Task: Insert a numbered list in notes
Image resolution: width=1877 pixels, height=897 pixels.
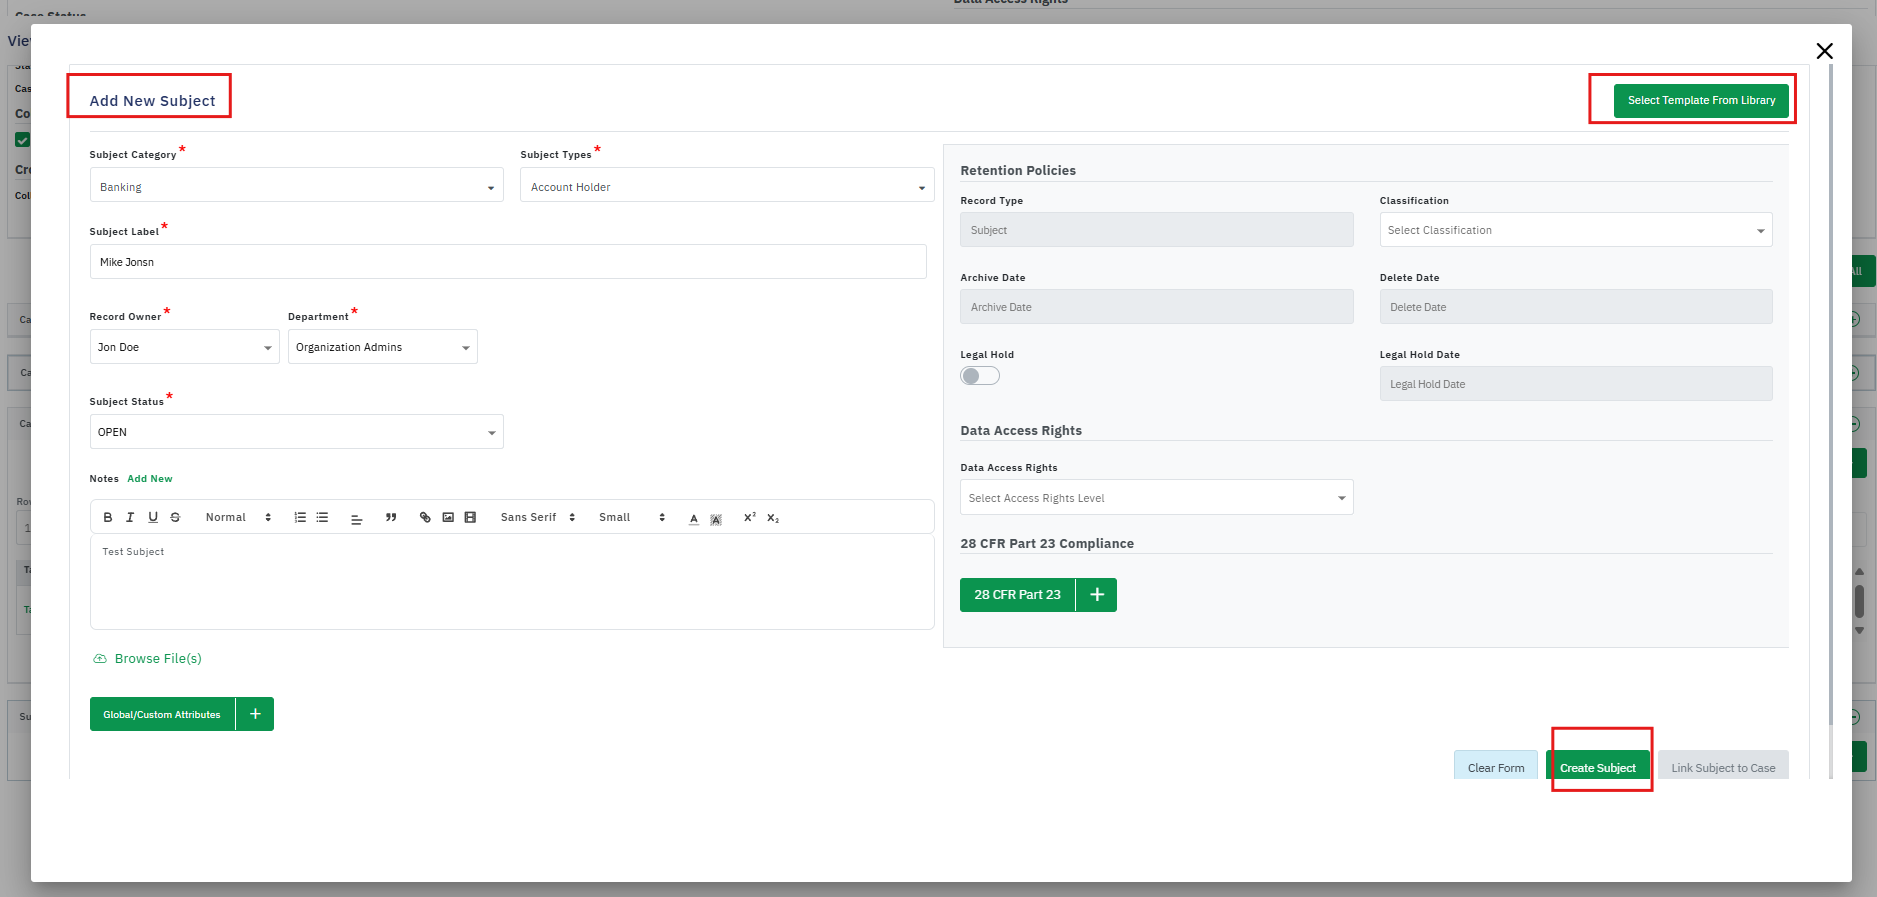Action: (x=300, y=518)
